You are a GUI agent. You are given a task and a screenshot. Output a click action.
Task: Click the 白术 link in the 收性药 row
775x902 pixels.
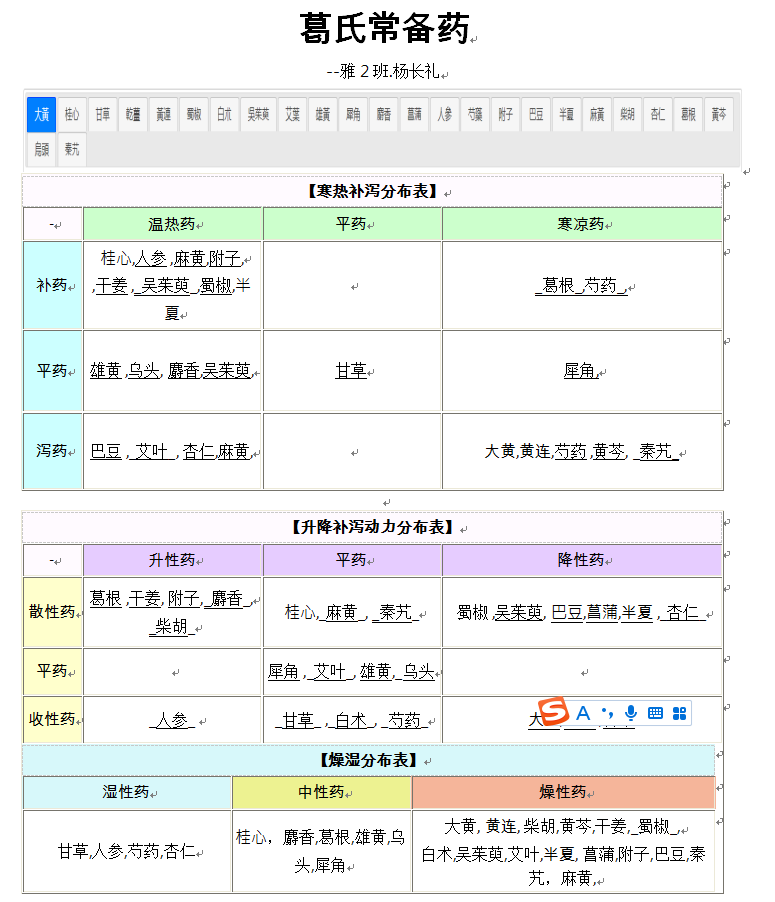(351, 720)
